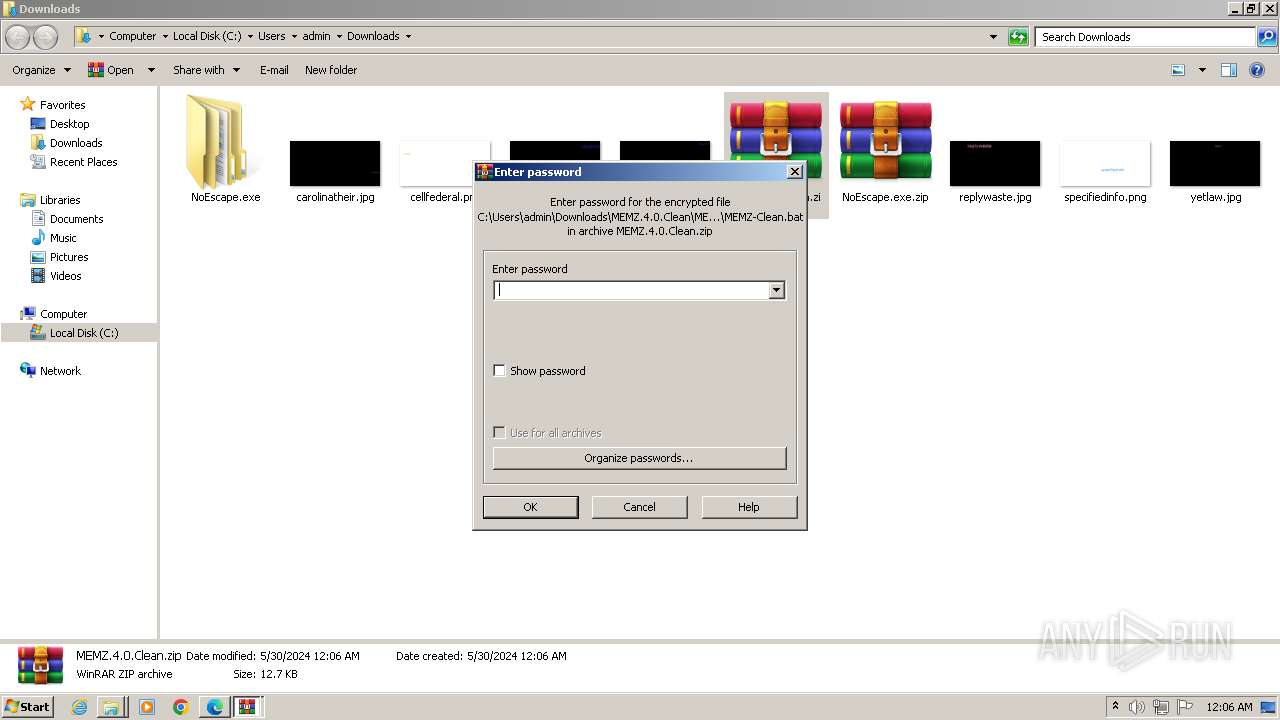
Task: Click the Local Disk (C:) breadcrumb
Action: (x=209, y=36)
